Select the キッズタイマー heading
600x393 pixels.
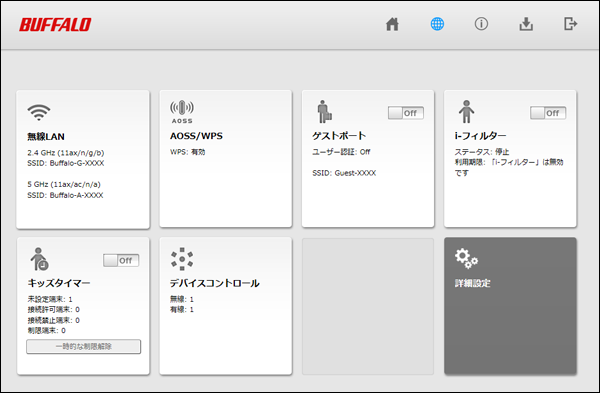click(59, 283)
